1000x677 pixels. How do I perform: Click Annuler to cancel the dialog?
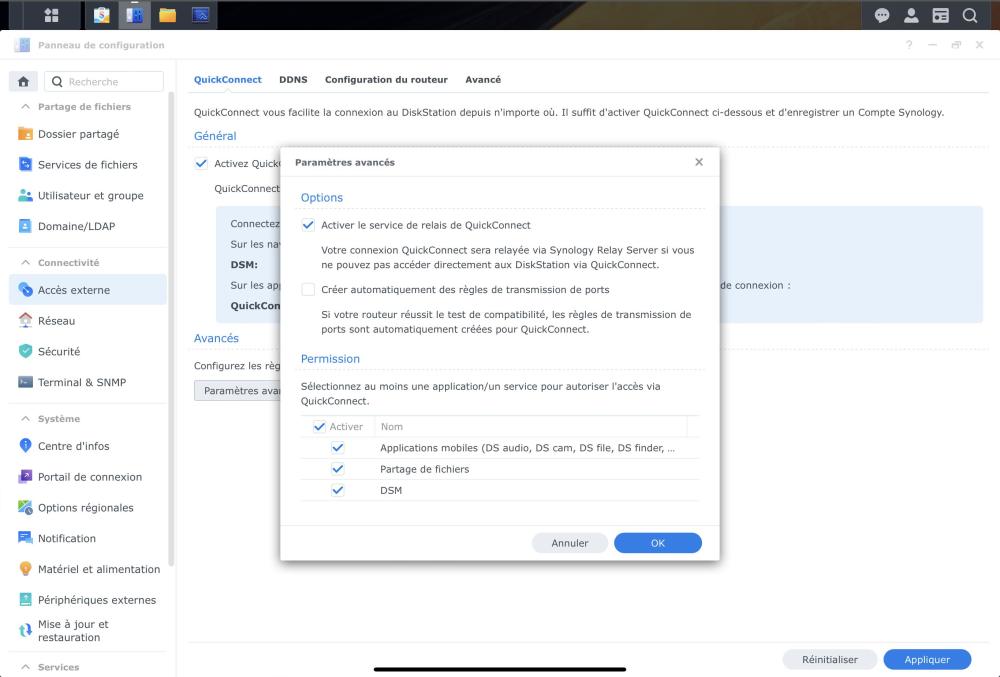[x=570, y=543]
